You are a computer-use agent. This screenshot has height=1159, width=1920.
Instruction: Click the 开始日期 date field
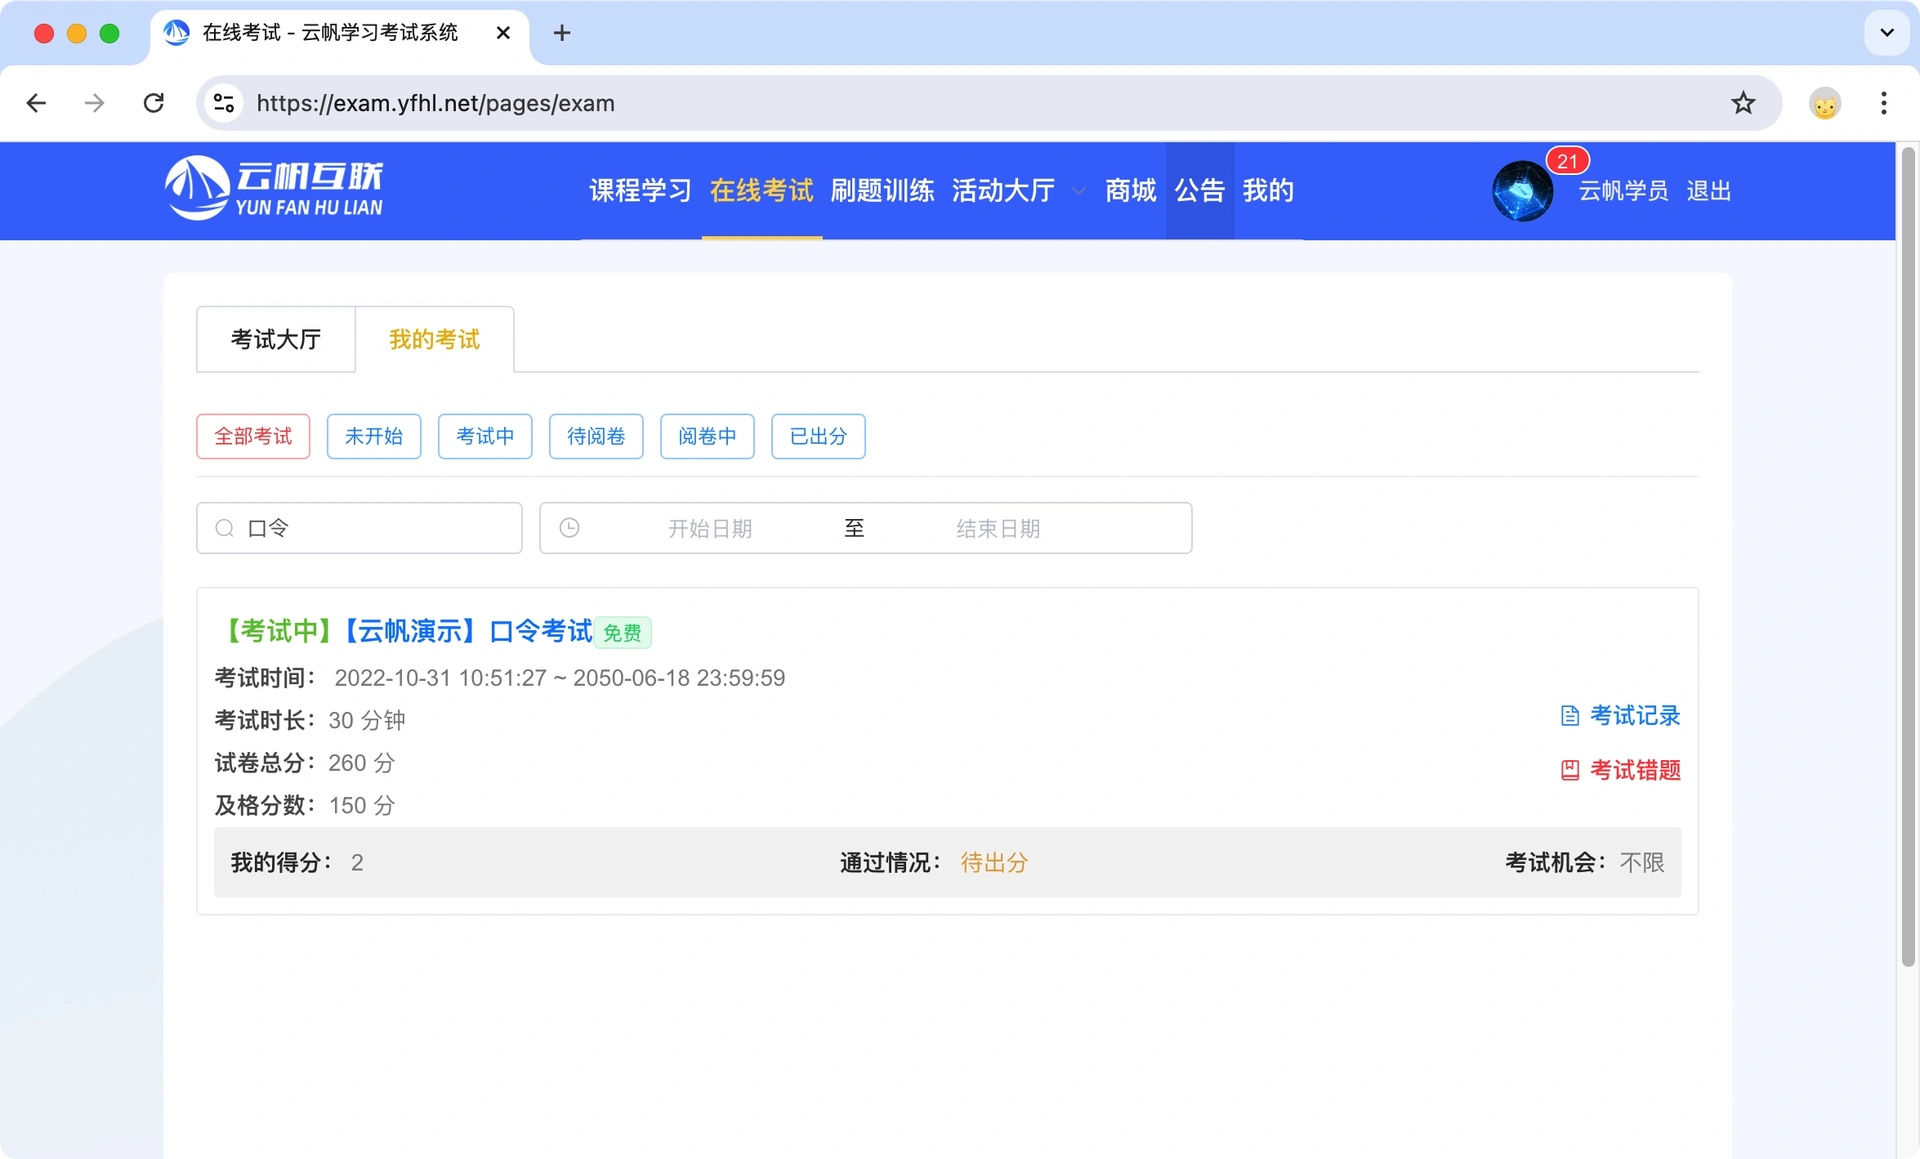(710, 528)
